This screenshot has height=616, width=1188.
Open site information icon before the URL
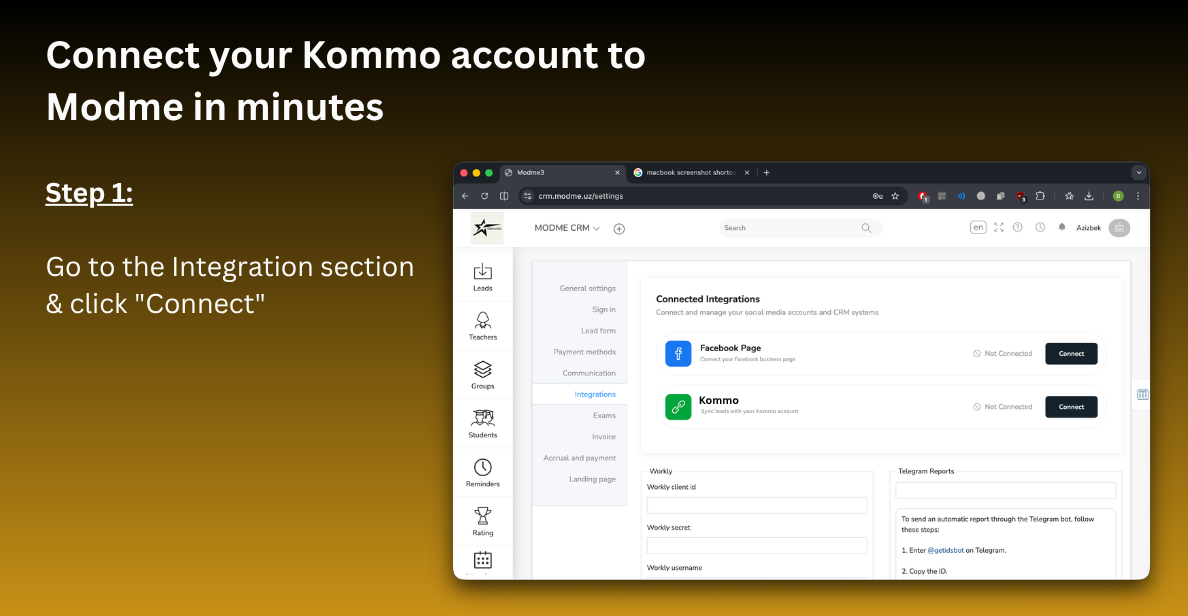(x=528, y=196)
